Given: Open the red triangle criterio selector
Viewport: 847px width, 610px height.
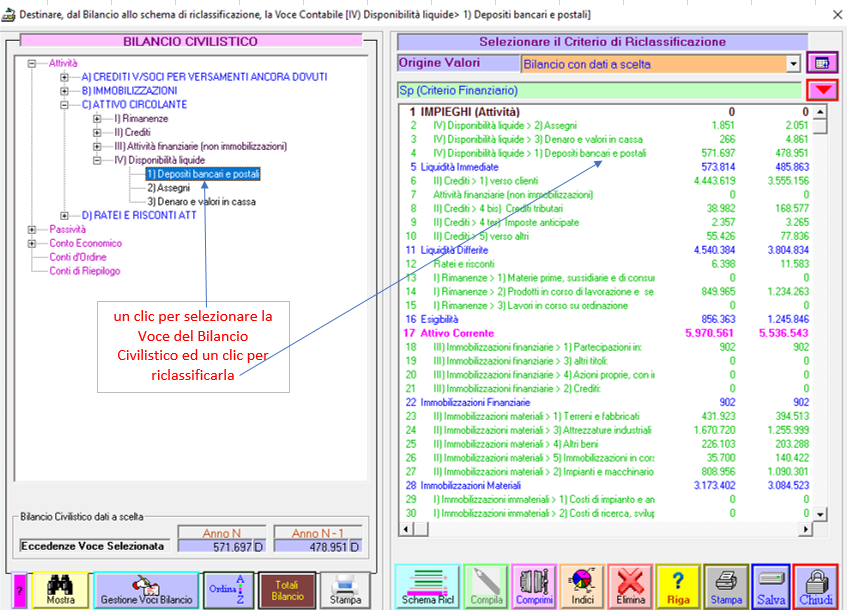Looking at the screenshot, I should [822, 90].
